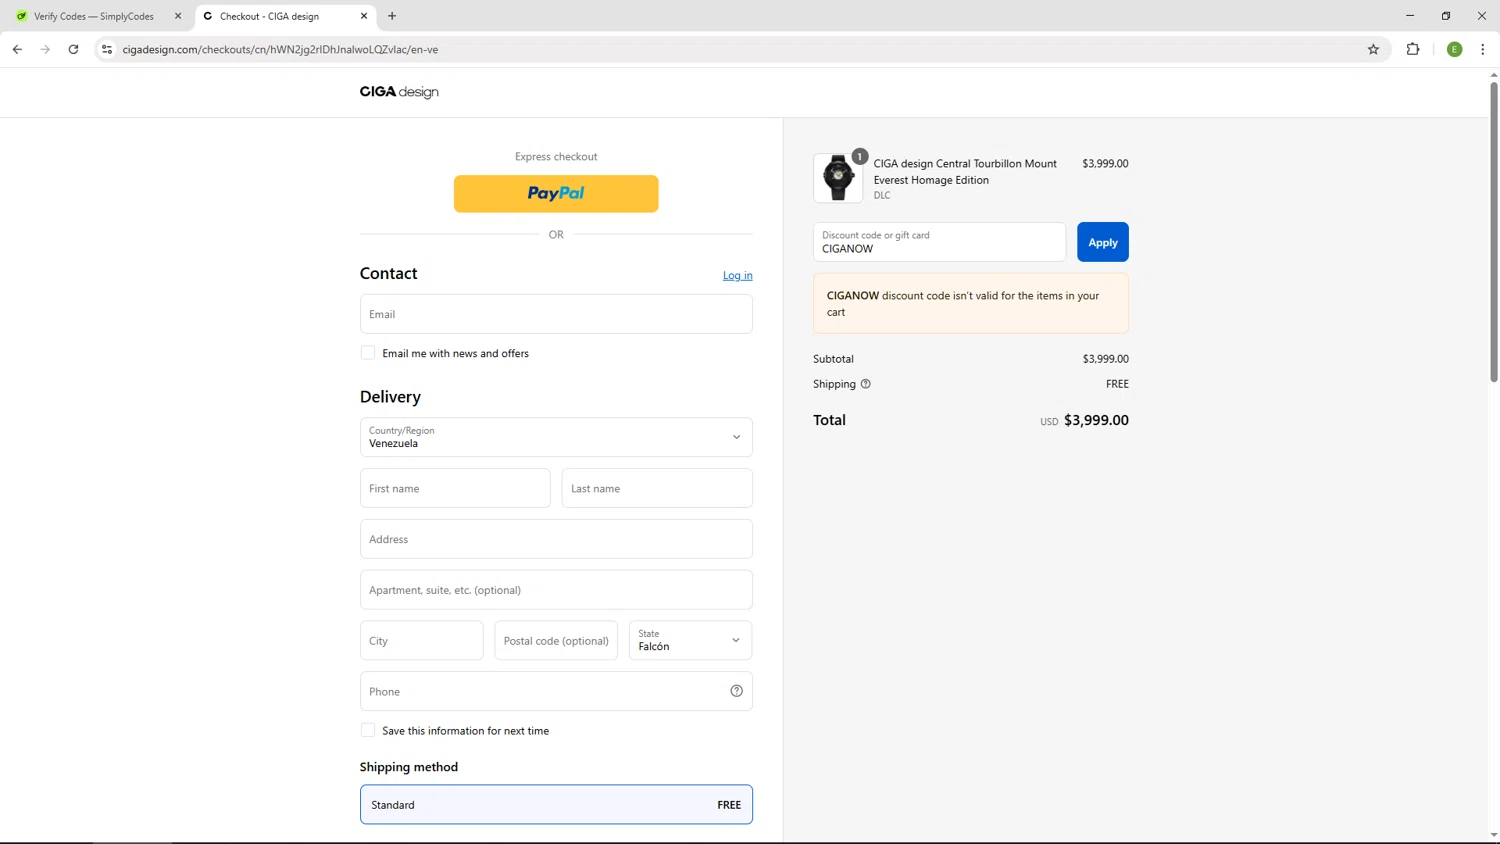Check Email me with news and offers

tap(368, 353)
